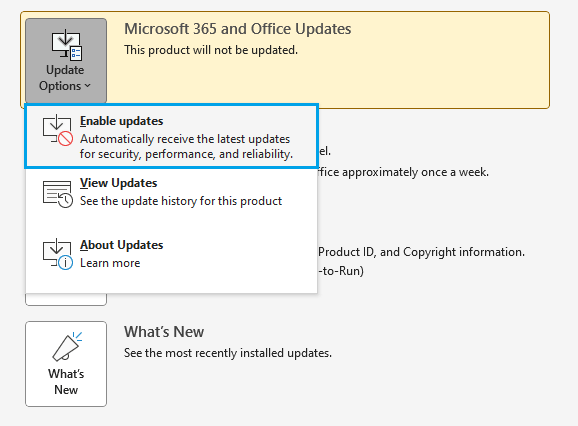Click the Enable updates blocked-download icon

point(58,130)
